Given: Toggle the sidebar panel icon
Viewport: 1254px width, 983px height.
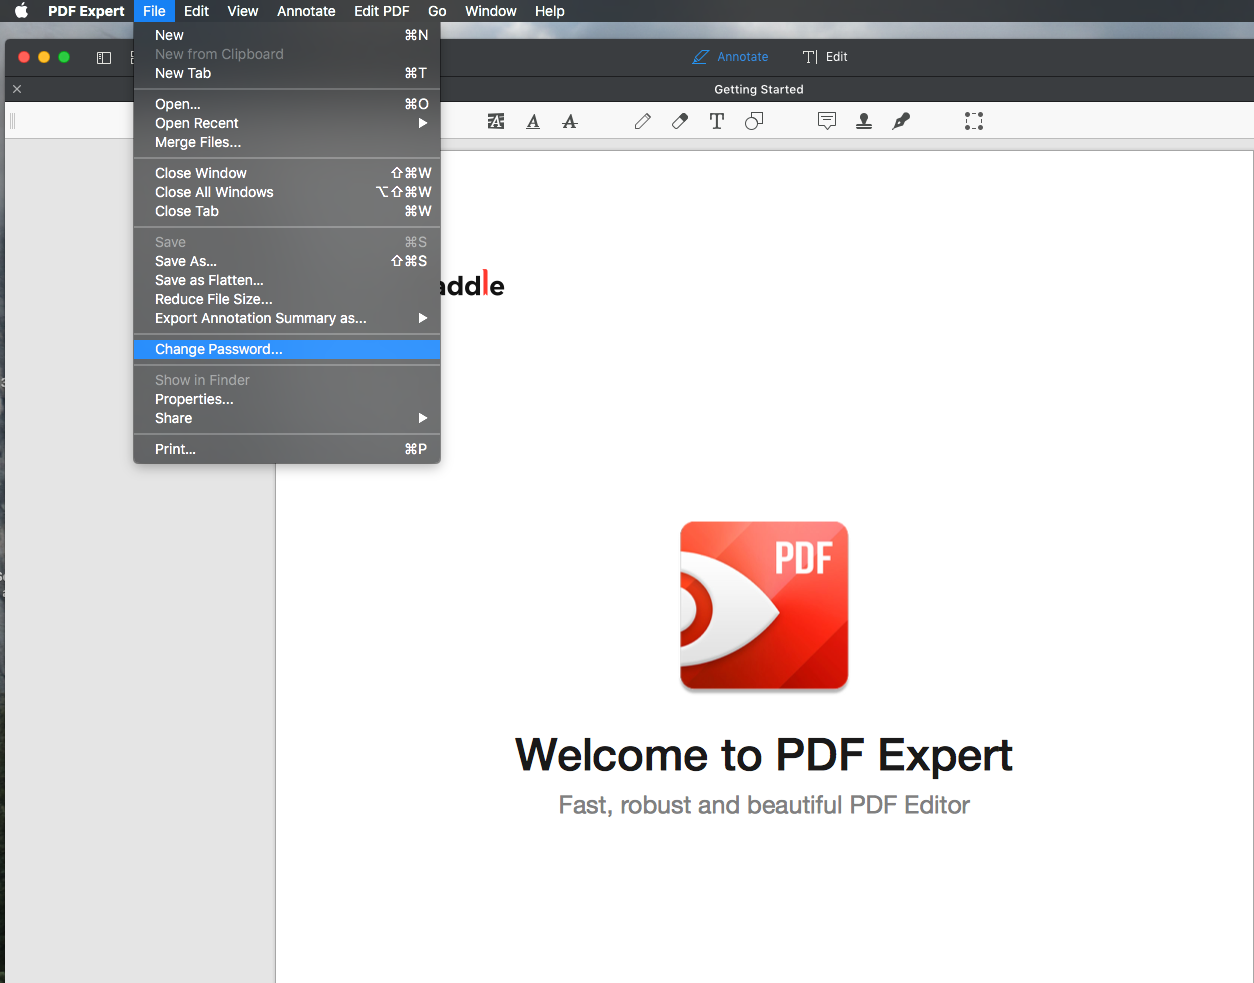Looking at the screenshot, I should coord(104,57).
